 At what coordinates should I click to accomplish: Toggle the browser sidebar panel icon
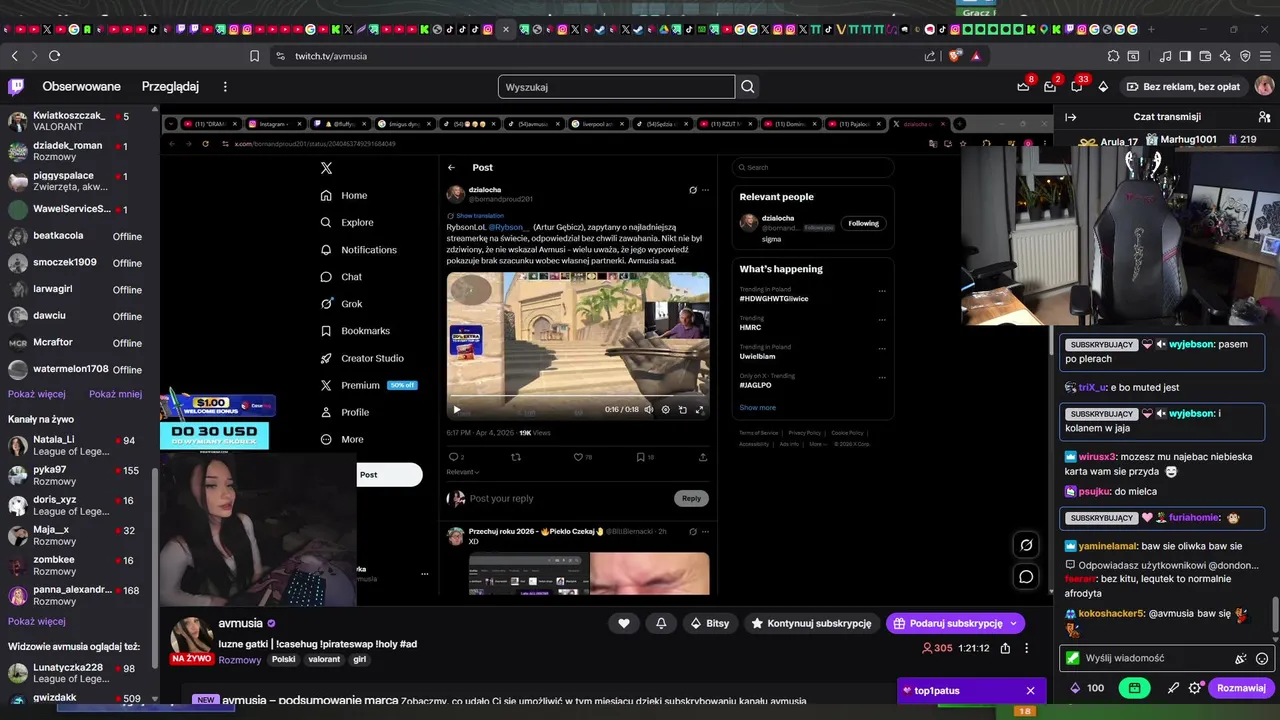(1185, 56)
